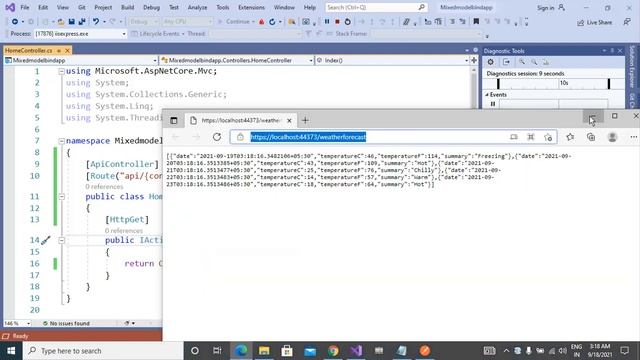This screenshot has width=640, height=360.
Task: Open the Analyze menu
Action: (x=197, y=7)
